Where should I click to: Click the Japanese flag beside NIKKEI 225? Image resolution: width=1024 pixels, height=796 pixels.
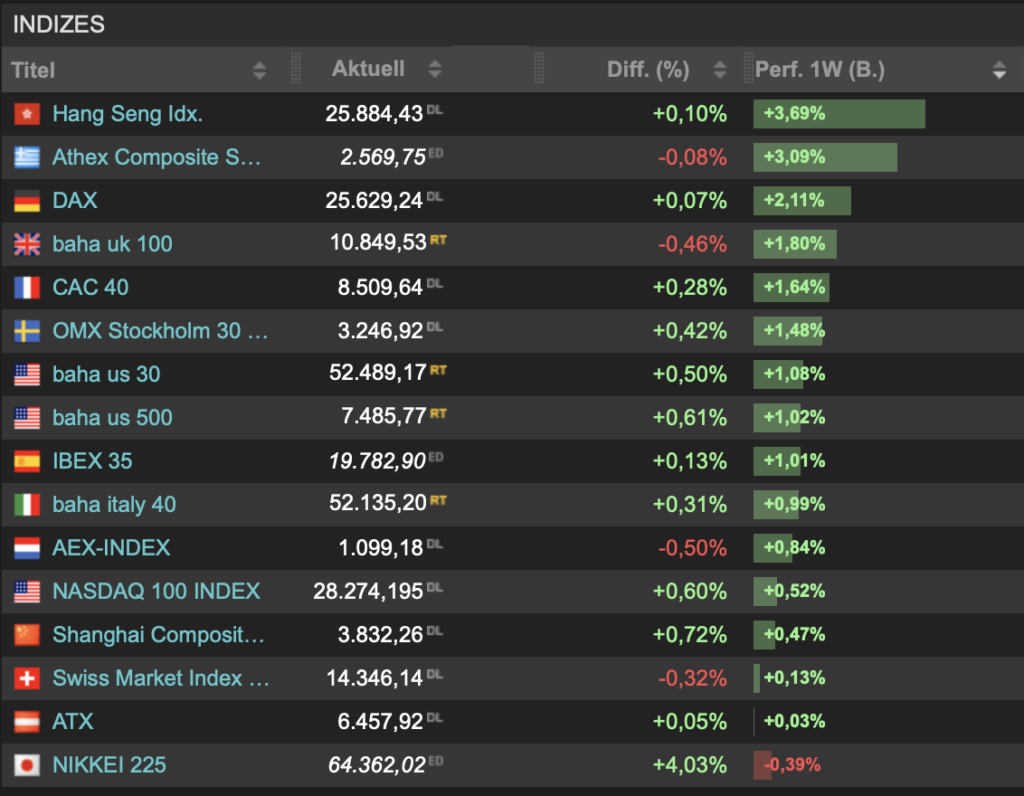click(27, 765)
